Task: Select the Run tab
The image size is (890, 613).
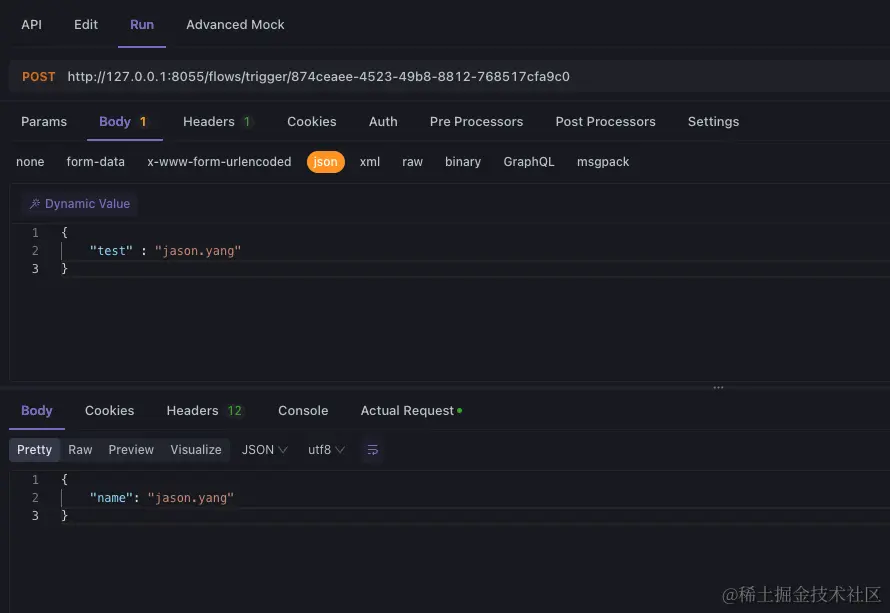Action: click(142, 24)
